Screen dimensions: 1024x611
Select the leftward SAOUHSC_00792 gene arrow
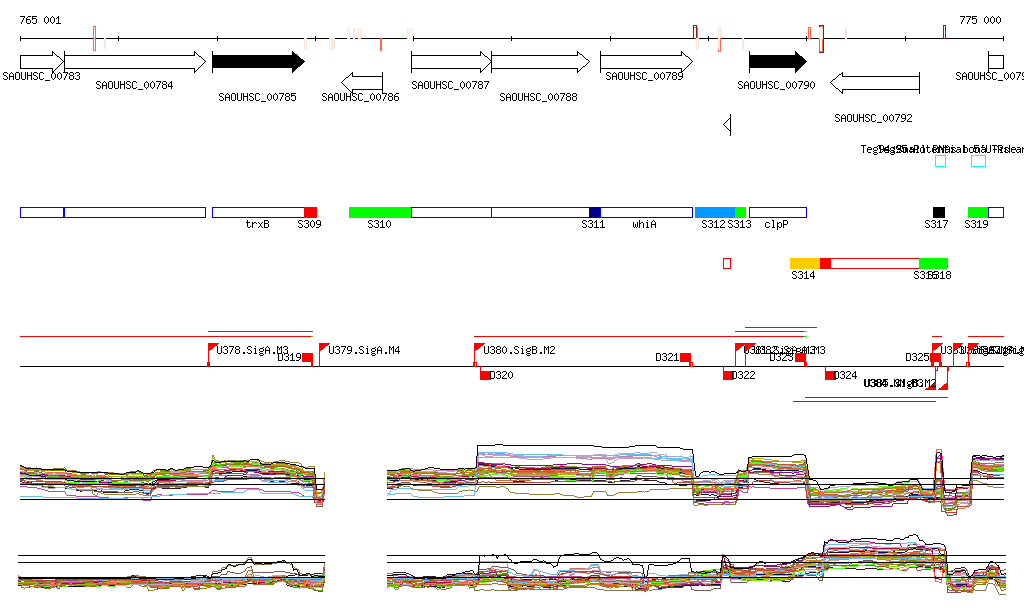(x=875, y=83)
